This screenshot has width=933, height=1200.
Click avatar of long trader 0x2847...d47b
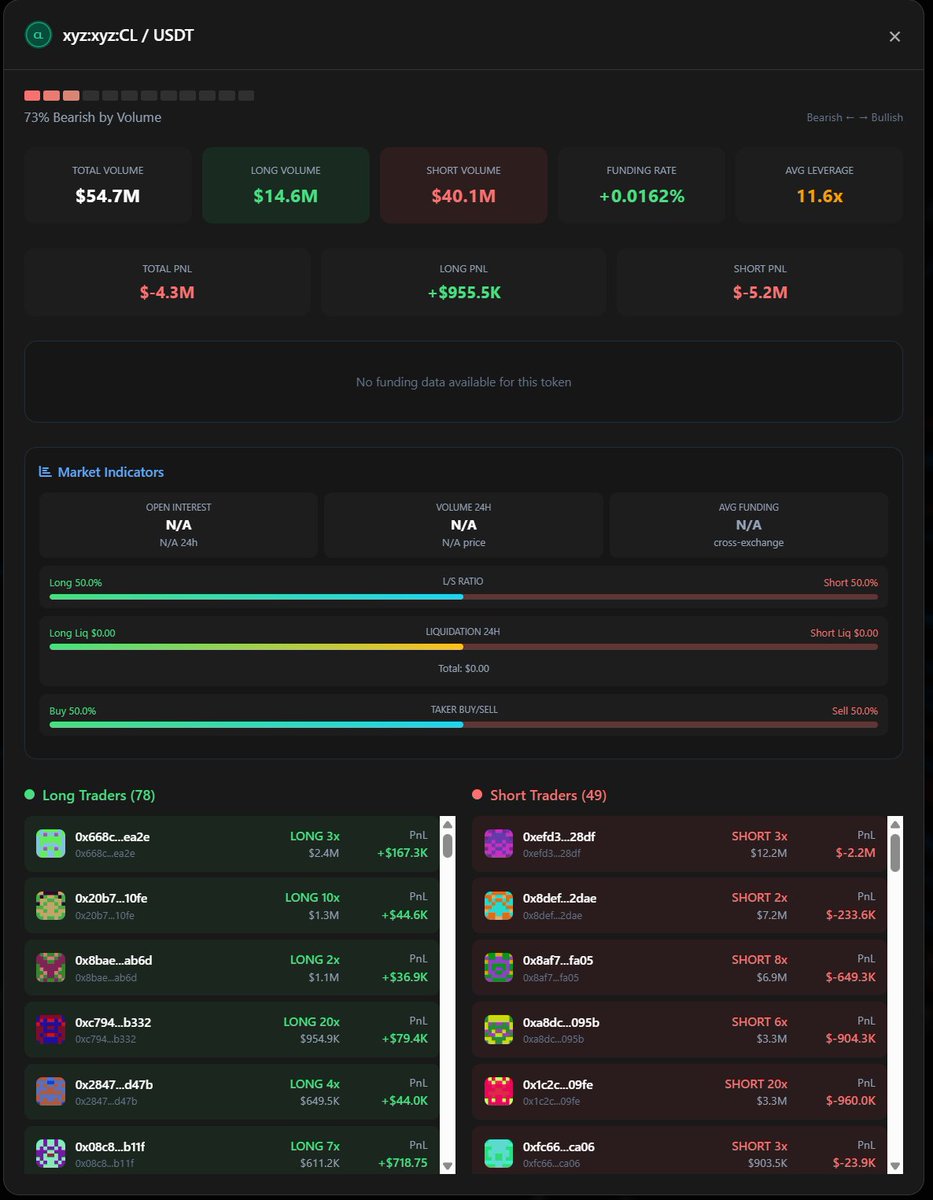(x=50, y=1092)
